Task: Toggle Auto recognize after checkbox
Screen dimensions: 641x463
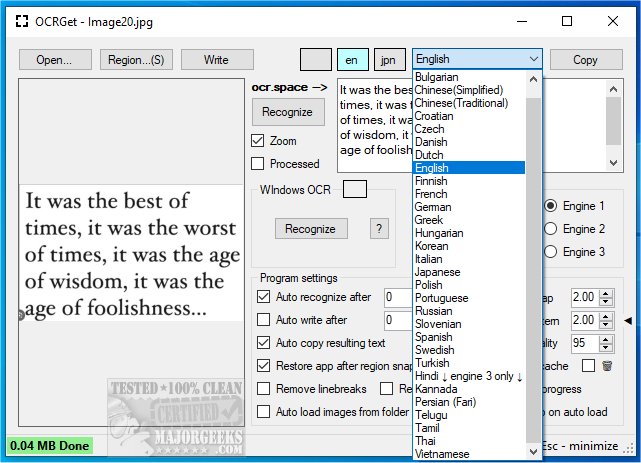Action: 264,297
